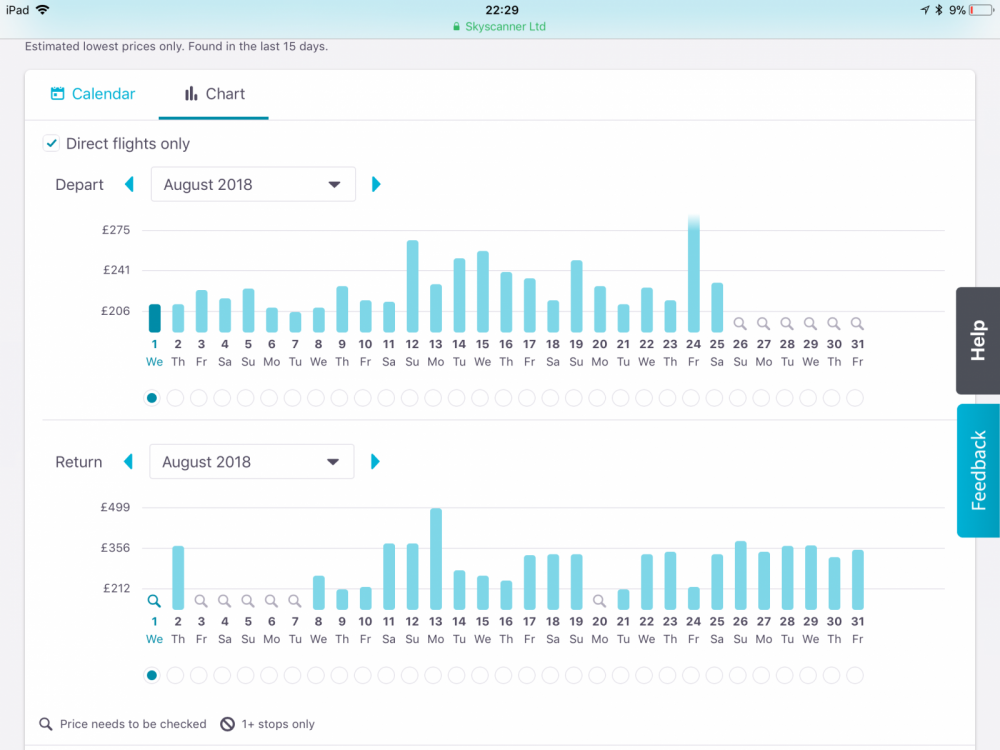Viewport: 1000px width, 750px height.
Task: Check price for return date 5 Su
Action: [x=248, y=601]
